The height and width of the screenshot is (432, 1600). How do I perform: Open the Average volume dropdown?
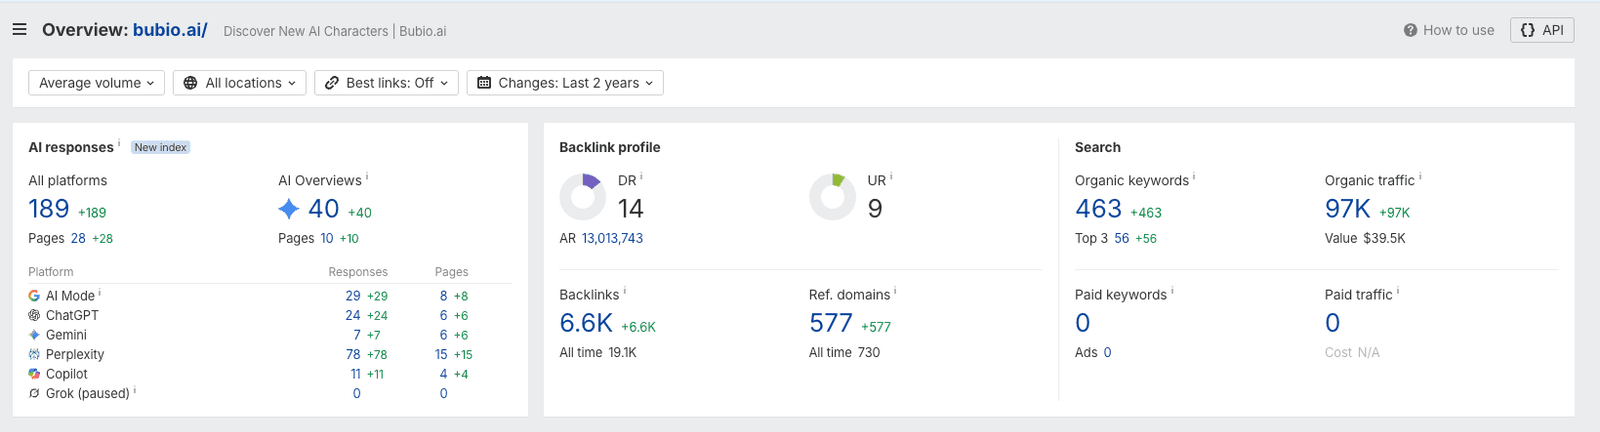(x=96, y=83)
